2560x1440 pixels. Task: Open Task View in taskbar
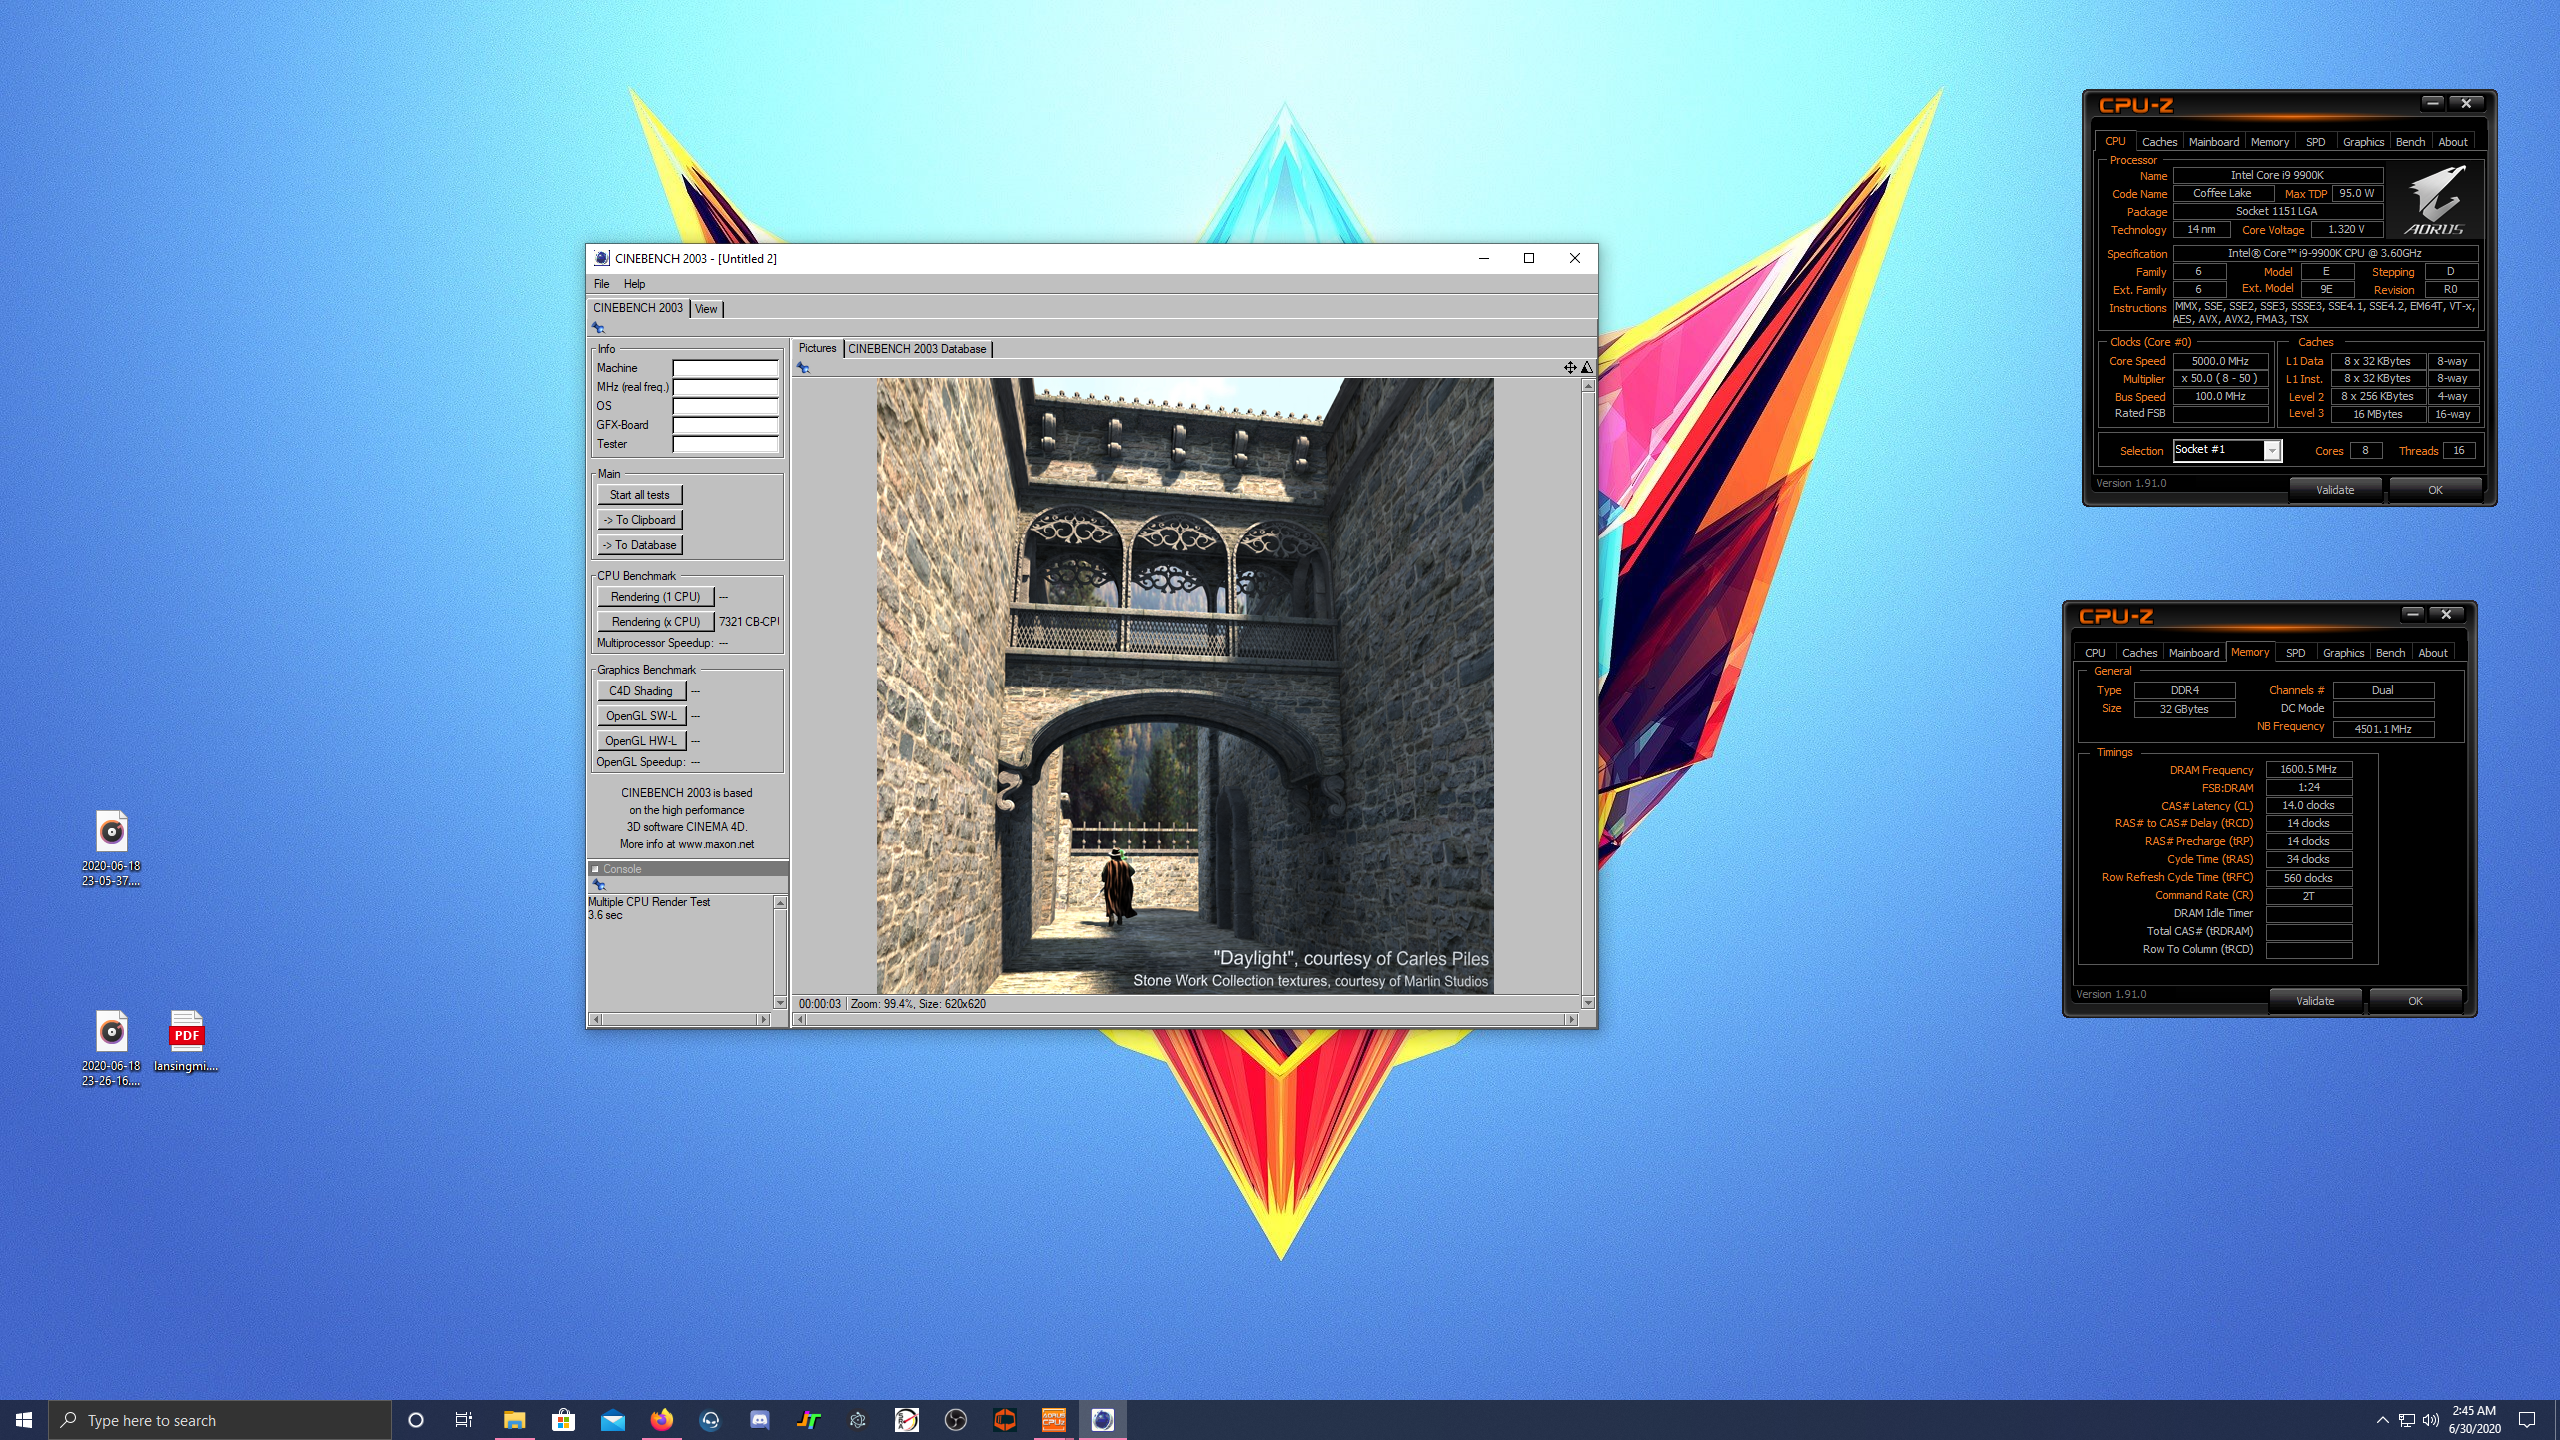(464, 1420)
